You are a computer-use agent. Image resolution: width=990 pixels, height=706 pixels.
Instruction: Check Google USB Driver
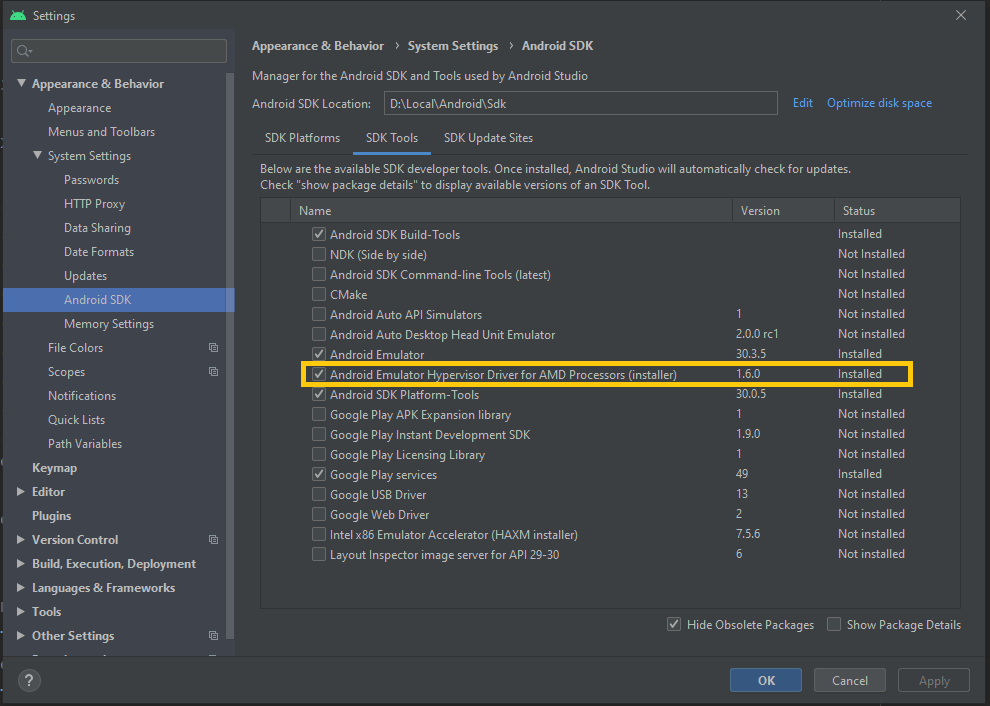(x=319, y=494)
